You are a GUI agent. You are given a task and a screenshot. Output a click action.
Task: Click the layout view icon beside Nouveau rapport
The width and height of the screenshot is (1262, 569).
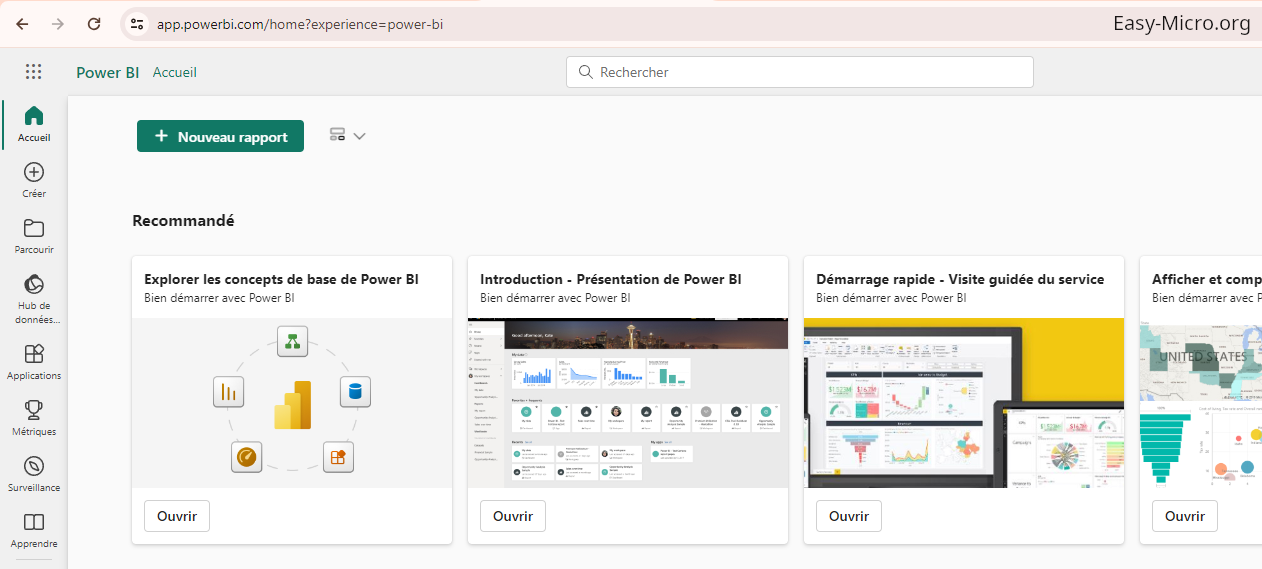pyautogui.click(x=337, y=136)
